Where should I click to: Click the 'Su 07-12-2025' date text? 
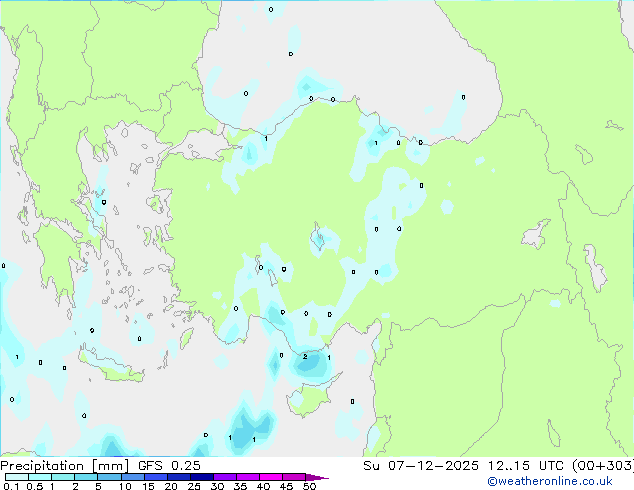(421, 466)
